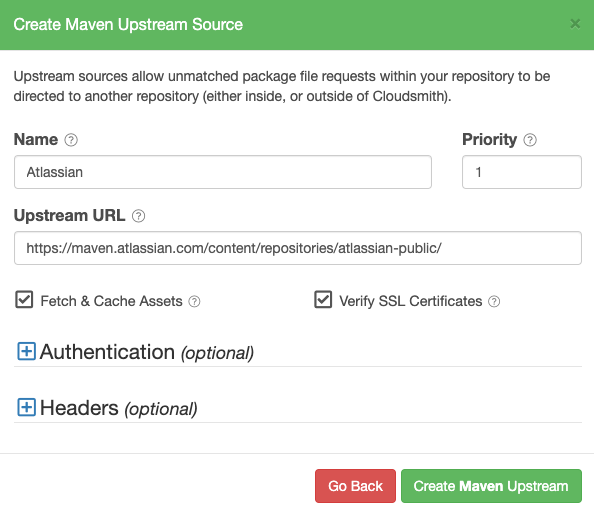Expand the Authentication (optional) section
Viewport: 594px width, 516px height.
click(27, 351)
